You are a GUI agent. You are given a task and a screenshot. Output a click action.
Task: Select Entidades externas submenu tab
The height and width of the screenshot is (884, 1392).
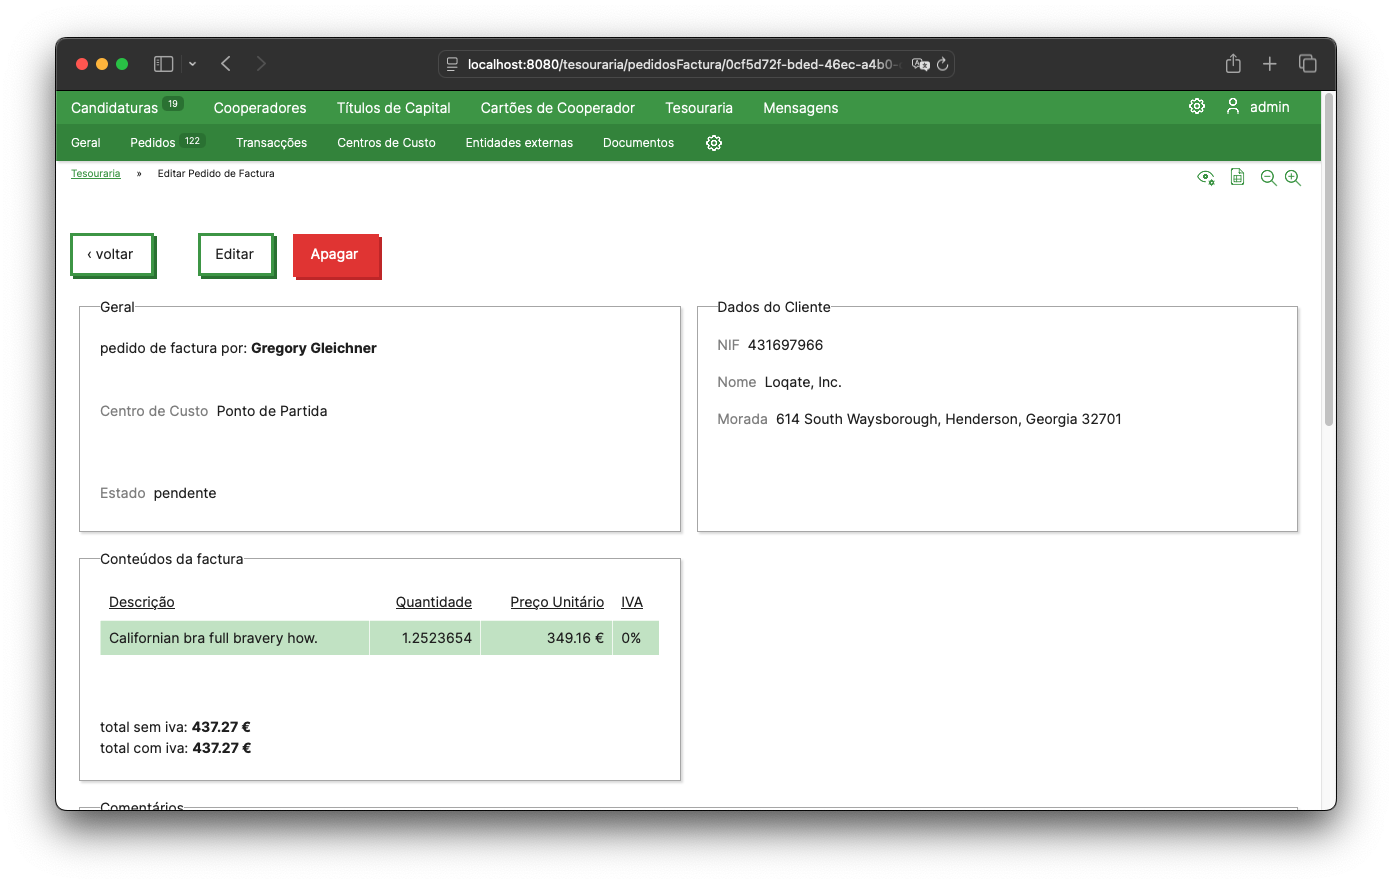pyautogui.click(x=519, y=143)
